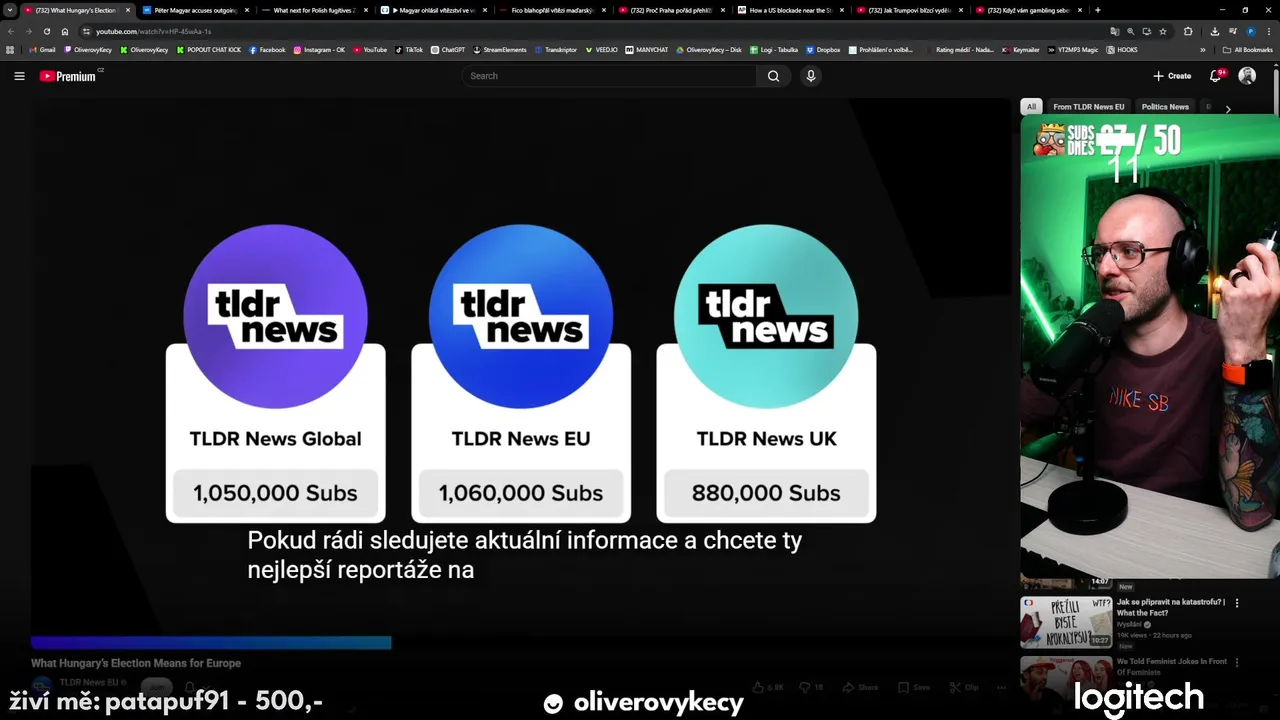Open Chrome apps grid icon in bookmarks bar
The width and height of the screenshot is (1280, 720).
[x=10, y=49]
